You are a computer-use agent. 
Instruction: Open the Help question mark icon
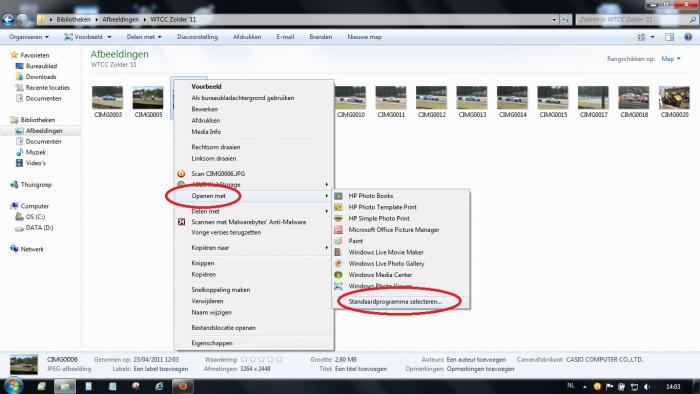[x=688, y=37]
